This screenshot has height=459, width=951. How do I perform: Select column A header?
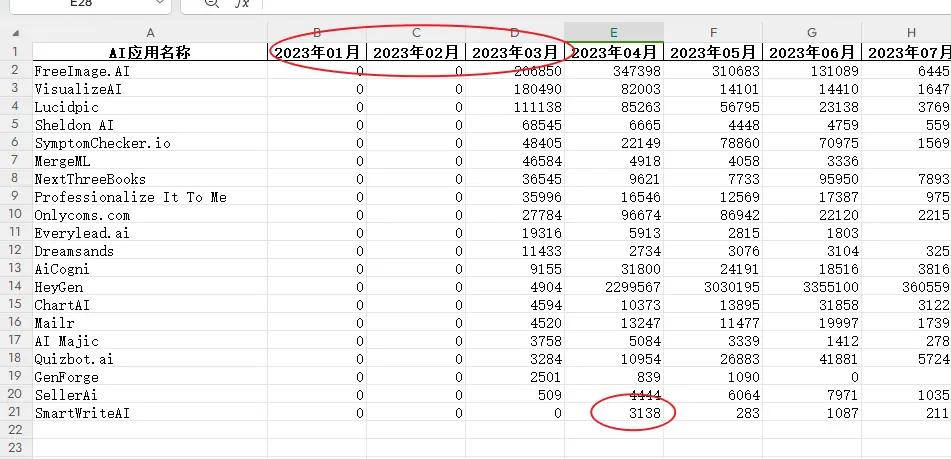pos(150,33)
